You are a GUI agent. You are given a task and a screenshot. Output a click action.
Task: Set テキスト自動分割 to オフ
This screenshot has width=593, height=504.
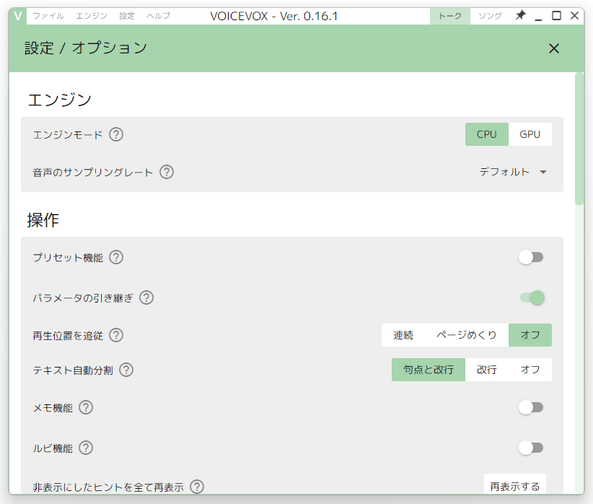[x=530, y=369]
